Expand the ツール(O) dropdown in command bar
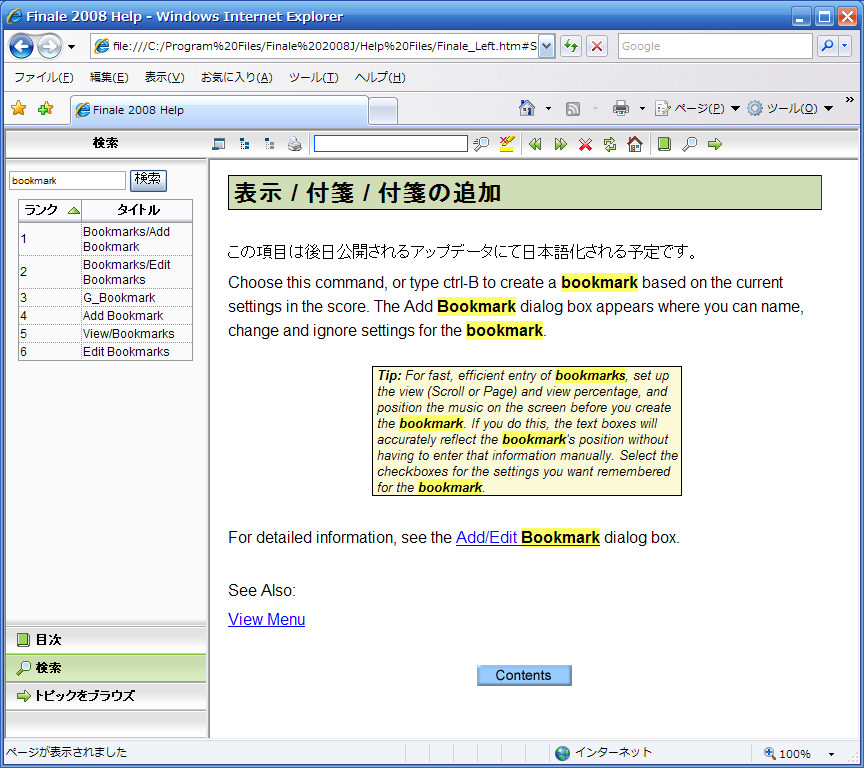Viewport: 864px width, 768px height. tap(790, 109)
